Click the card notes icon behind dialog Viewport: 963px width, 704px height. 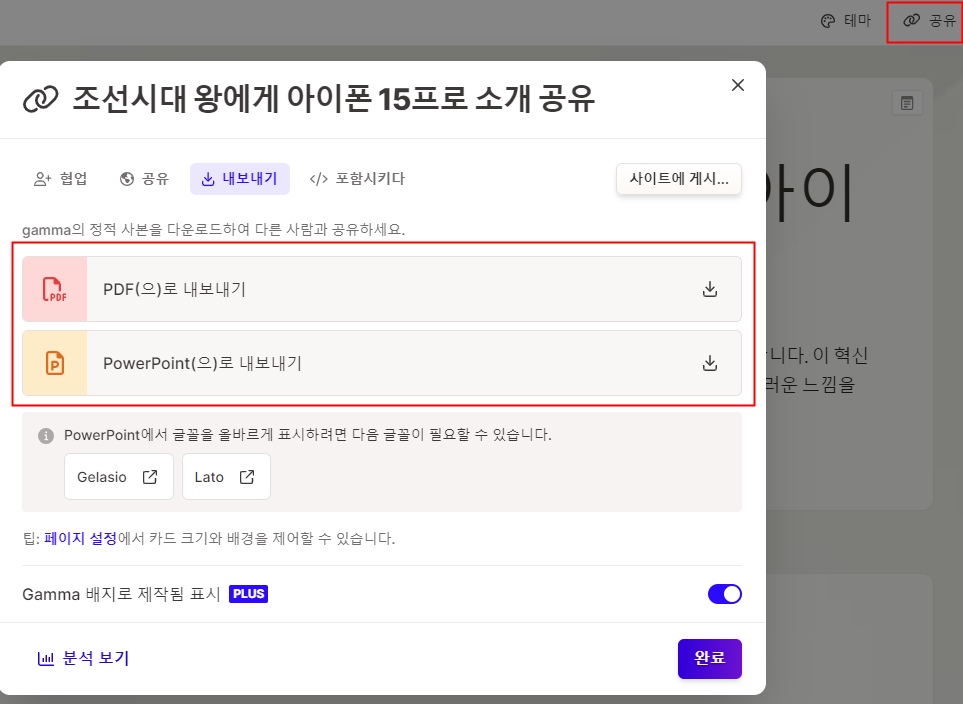pos(907,103)
